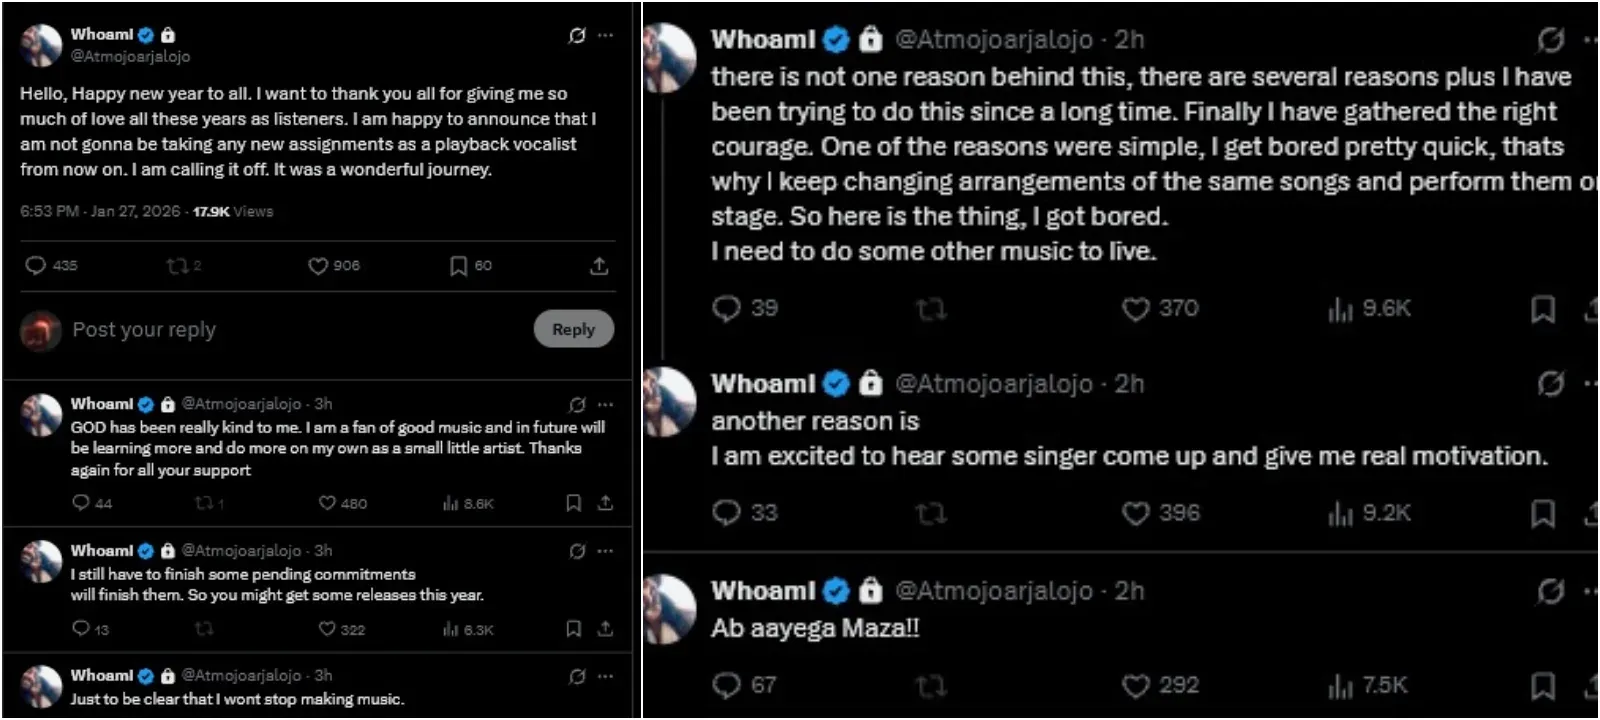Like the 'another reason is' tweet with 396 likes
1600x720 pixels.
coord(1136,514)
